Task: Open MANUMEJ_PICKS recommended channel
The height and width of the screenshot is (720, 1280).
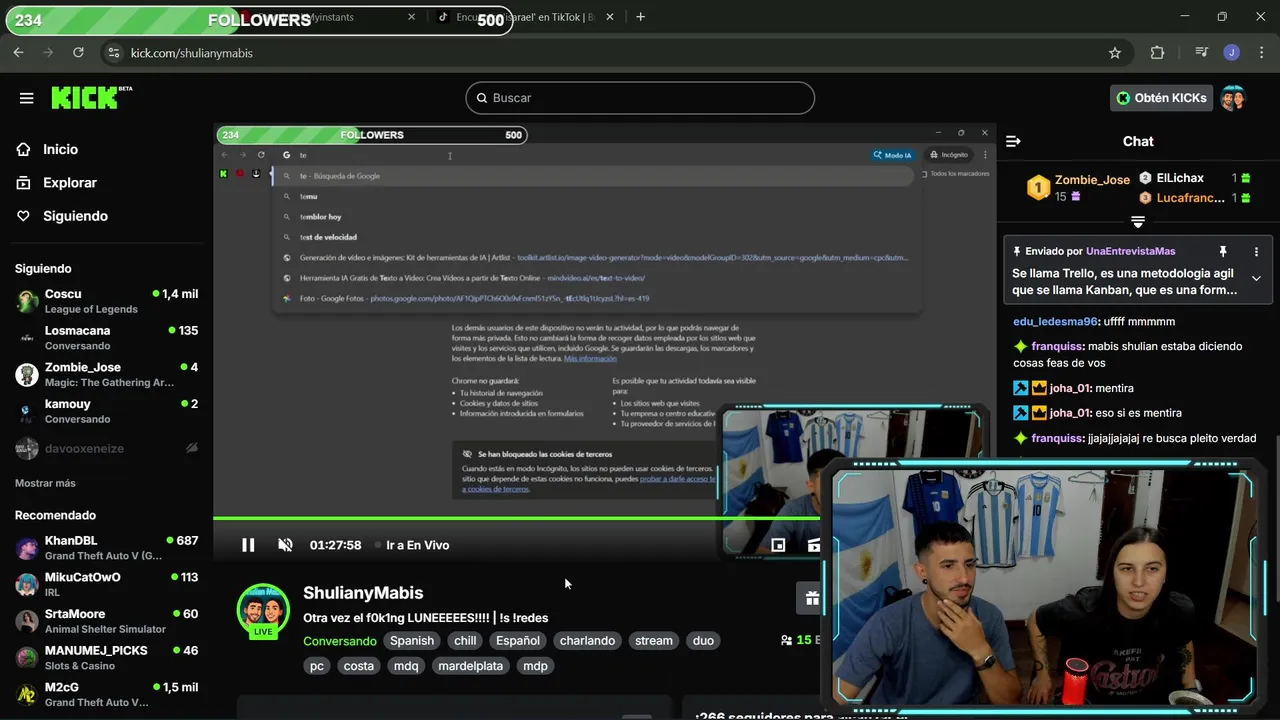Action: [x=106, y=658]
